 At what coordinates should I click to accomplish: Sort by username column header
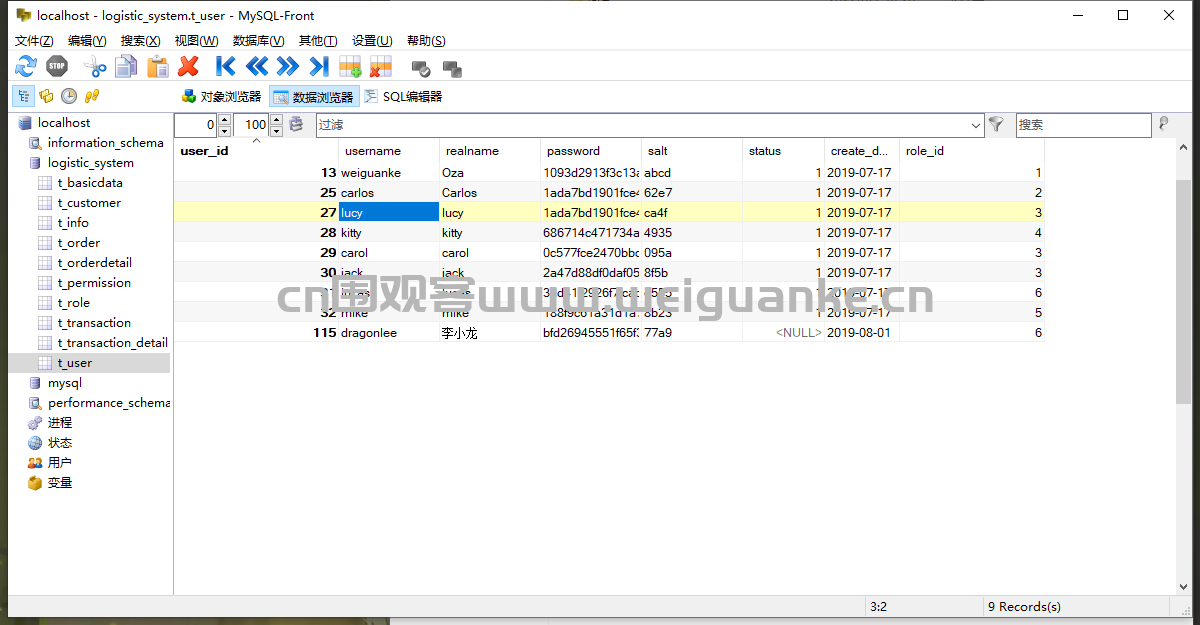tap(389, 151)
